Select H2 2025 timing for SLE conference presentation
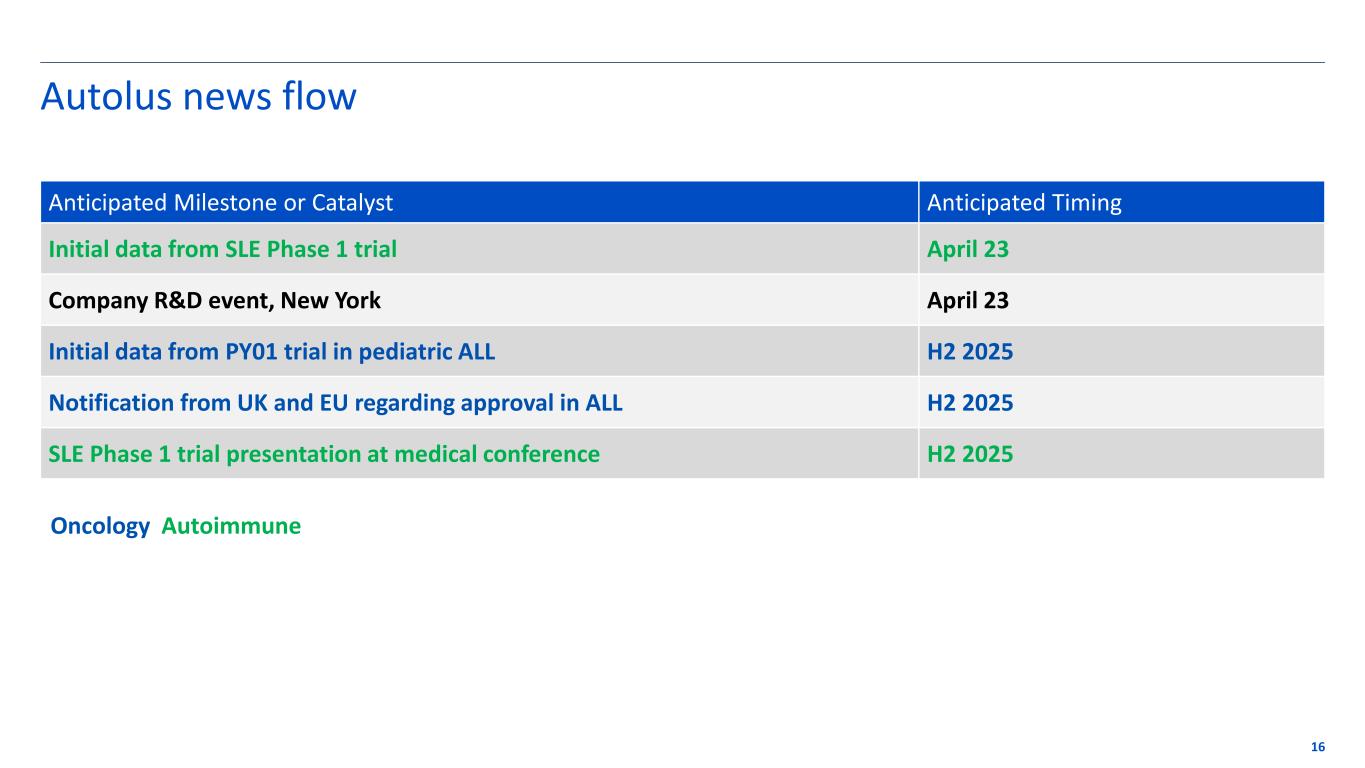1365x768 pixels. 970,454
